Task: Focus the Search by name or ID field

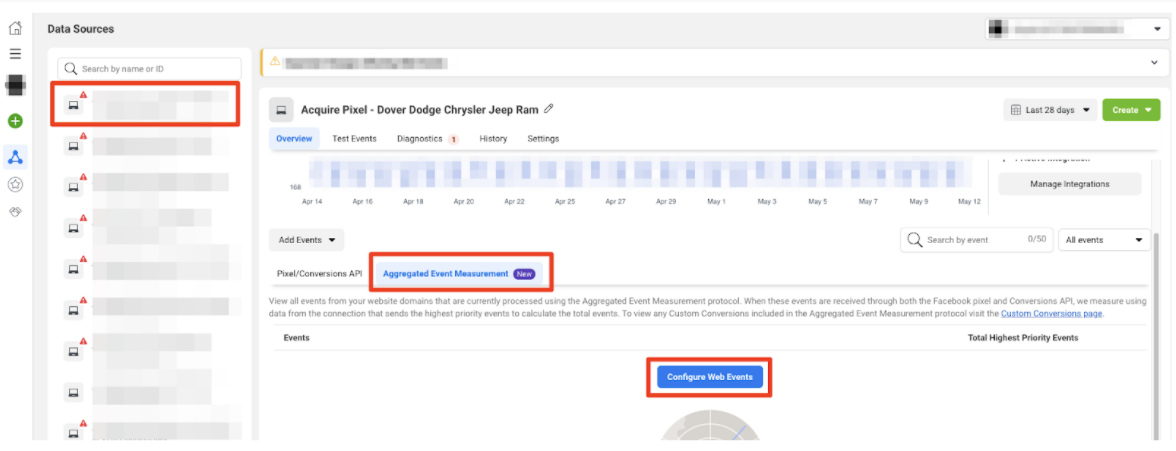Action: coord(149,68)
